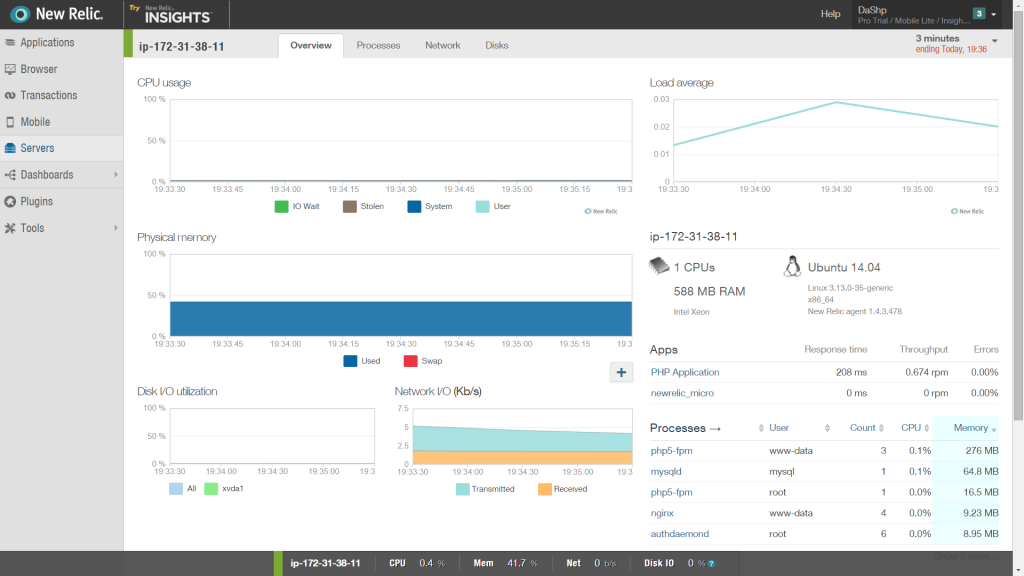Open the nginx process link
This screenshot has height=576, width=1024.
click(x=662, y=513)
